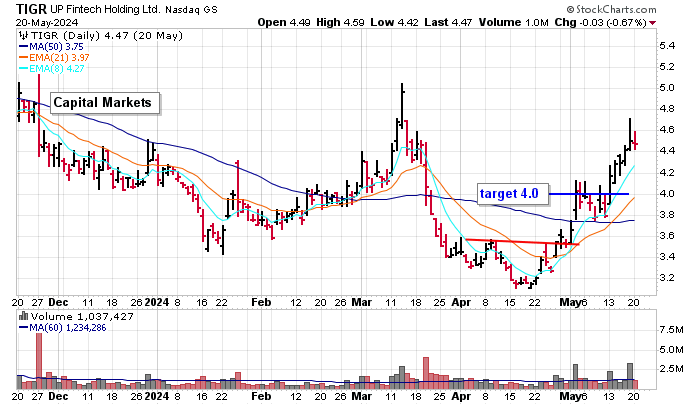Select the TIGR ticker symbol in the header
The height and width of the screenshot is (405, 700).
point(31,9)
